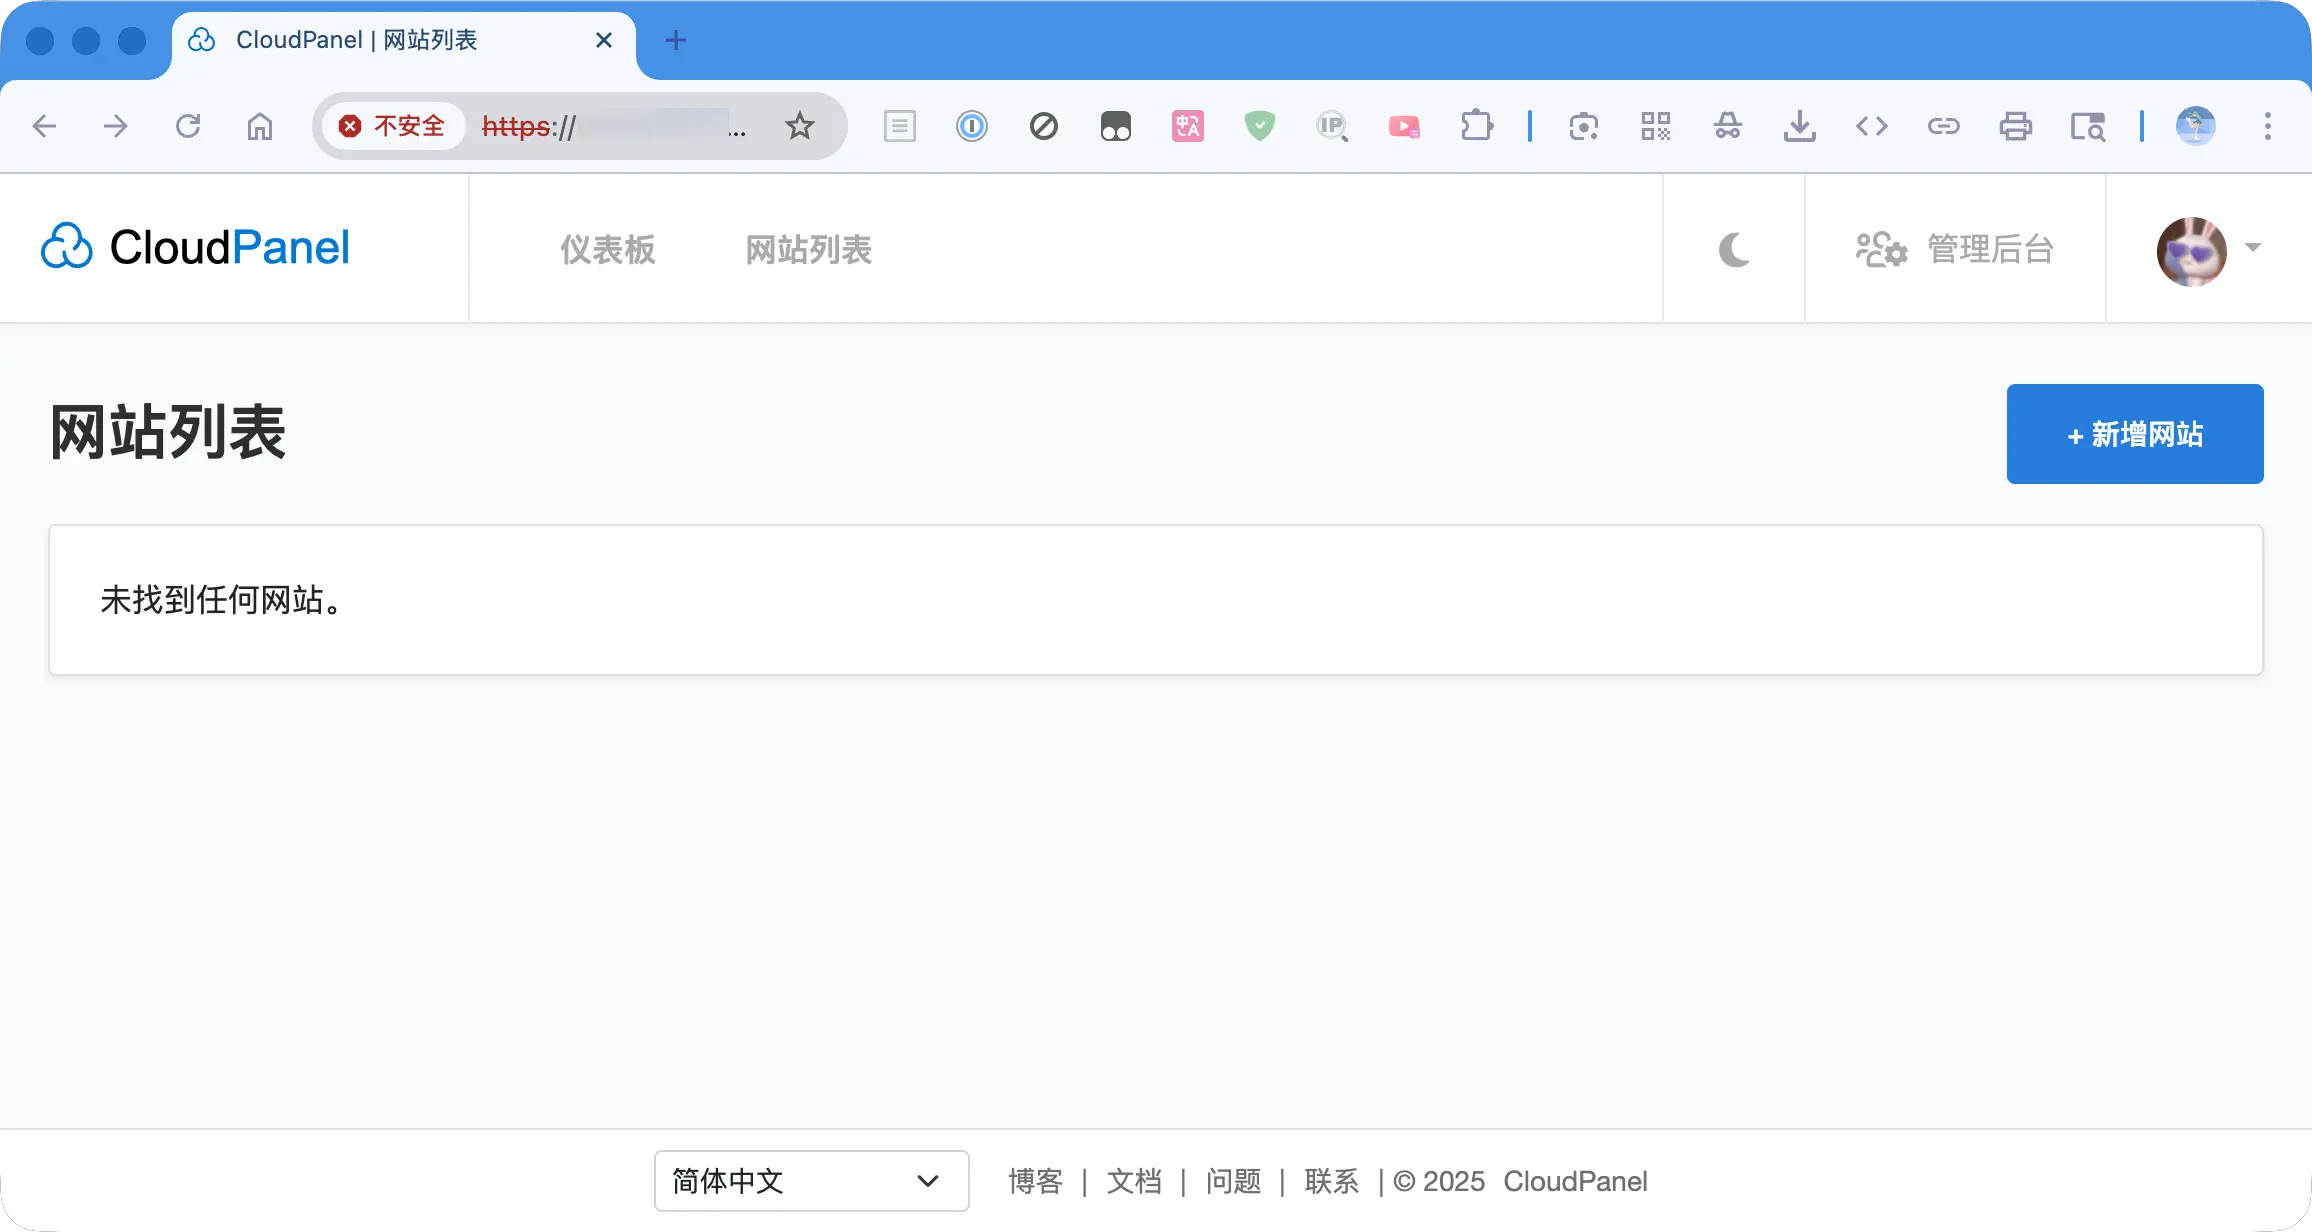Click the CloudPanel logo
Screen dimensions: 2312x1232
click(195, 246)
